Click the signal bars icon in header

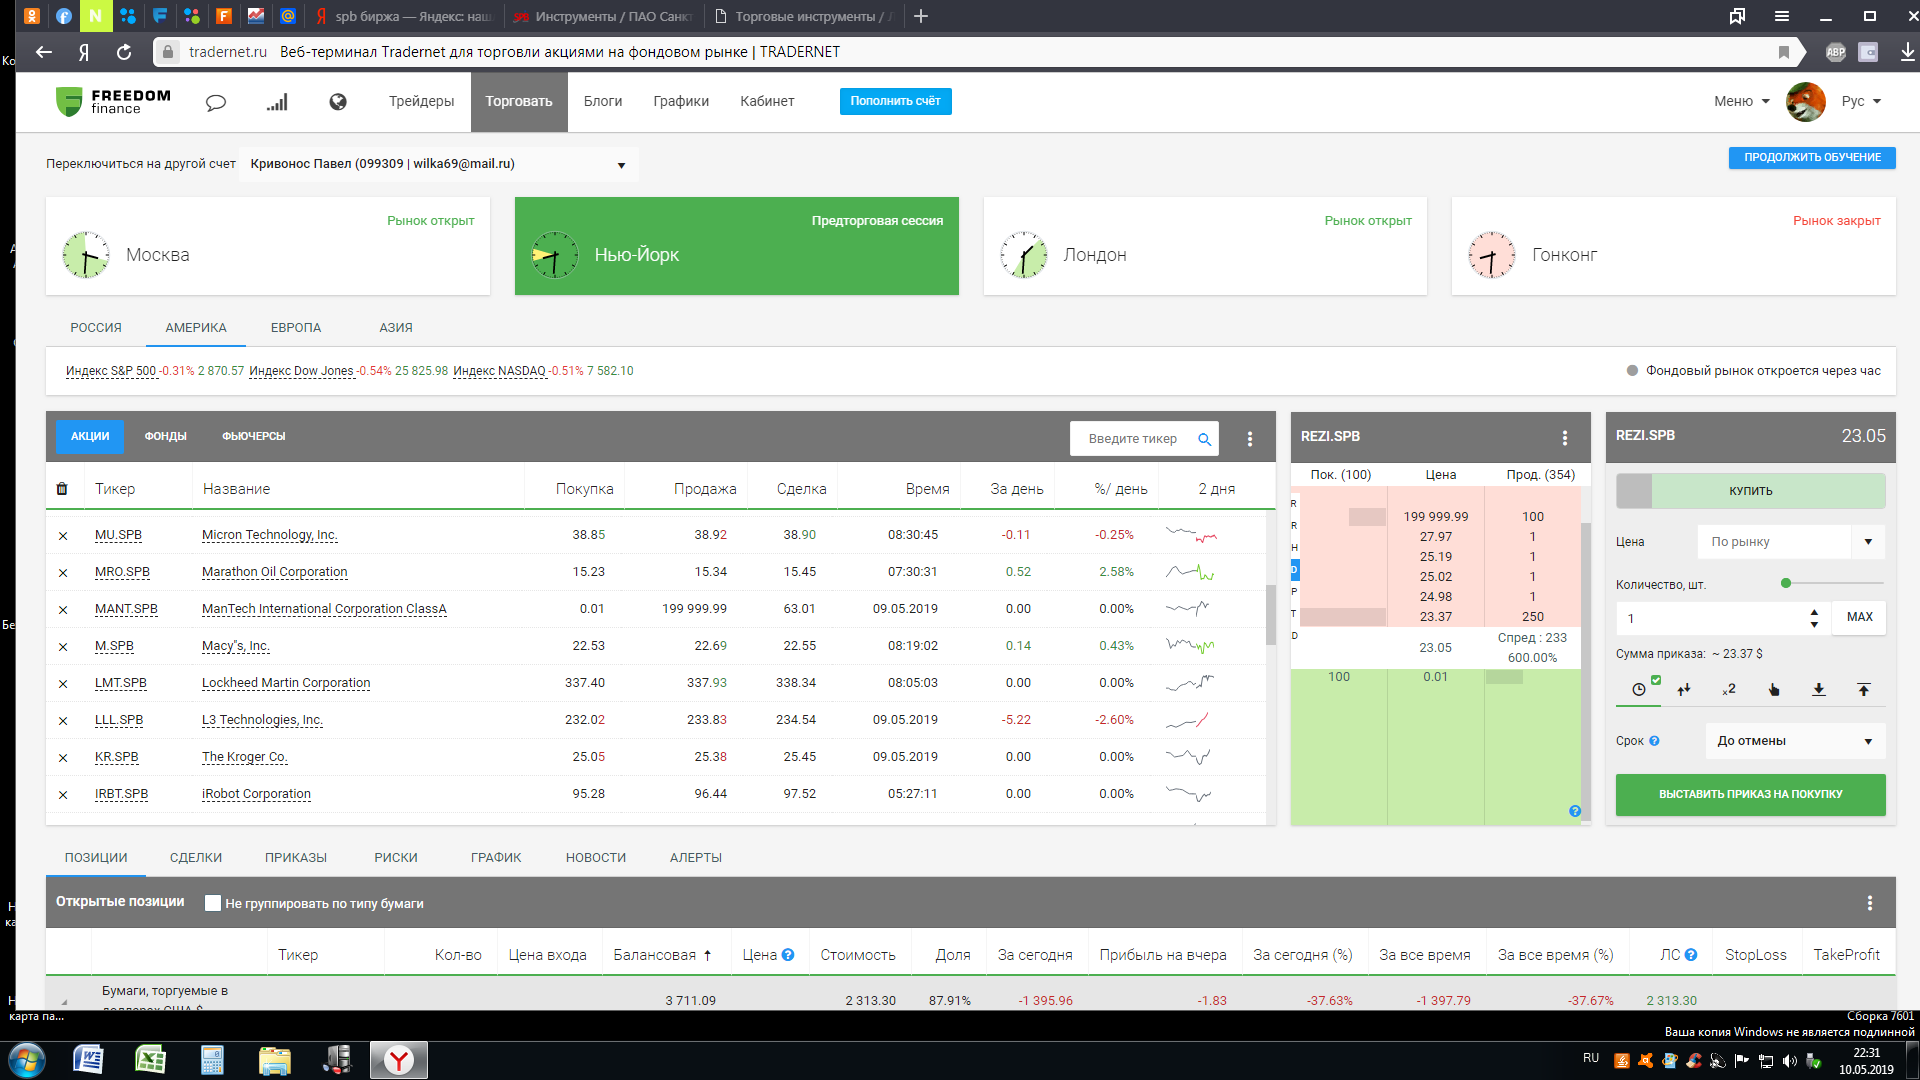277,102
